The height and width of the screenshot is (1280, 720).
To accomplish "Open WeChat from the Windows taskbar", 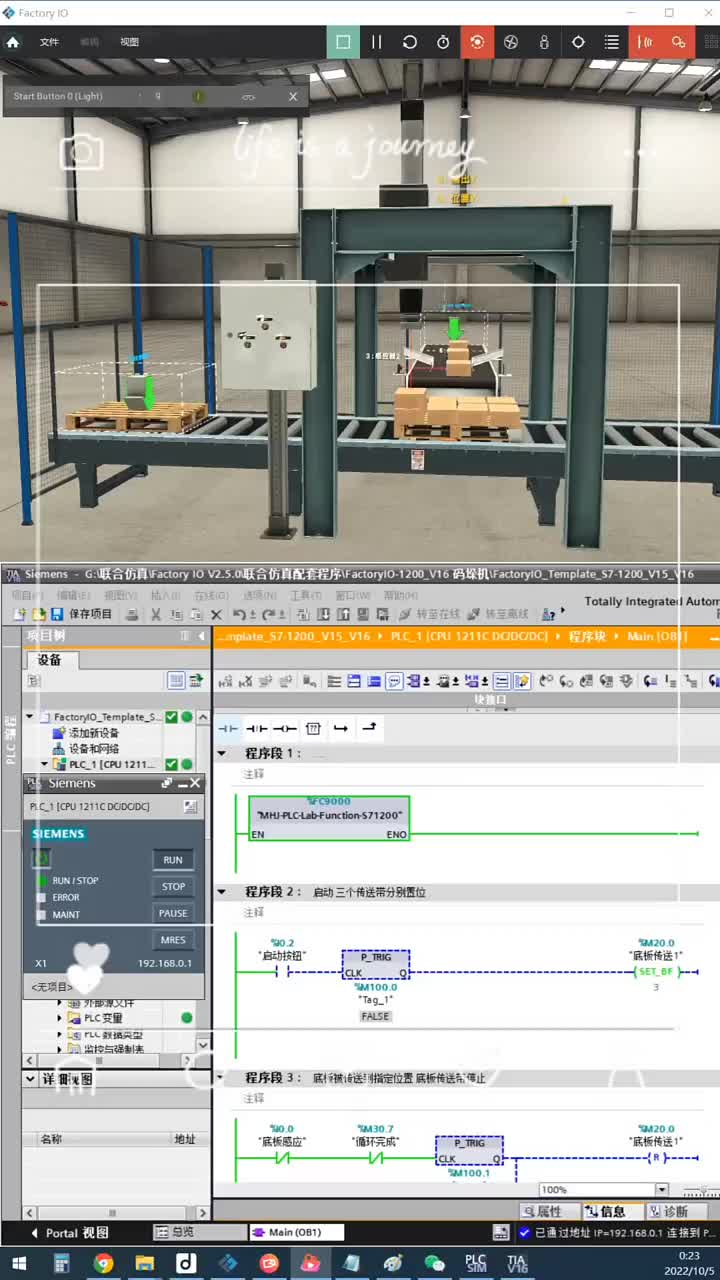I will pyautogui.click(x=434, y=1263).
